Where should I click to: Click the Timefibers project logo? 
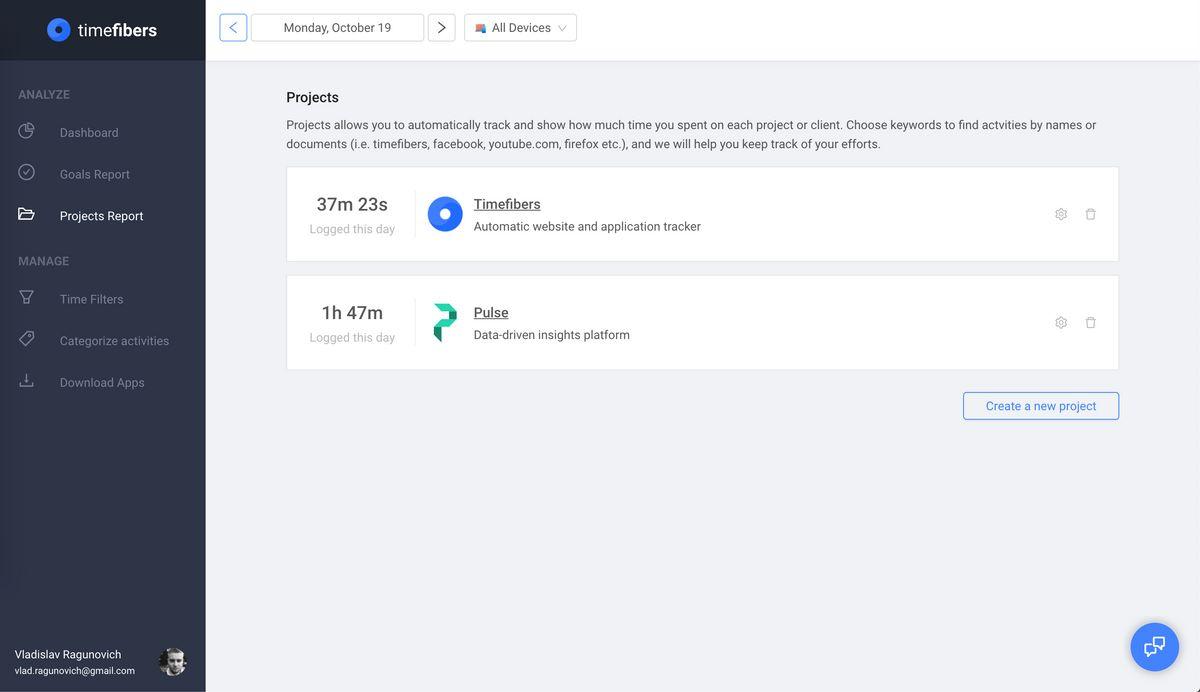[445, 214]
